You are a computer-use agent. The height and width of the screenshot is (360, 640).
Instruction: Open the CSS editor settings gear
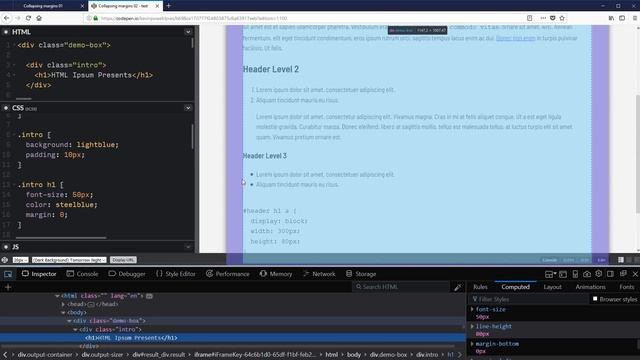(x=6, y=108)
